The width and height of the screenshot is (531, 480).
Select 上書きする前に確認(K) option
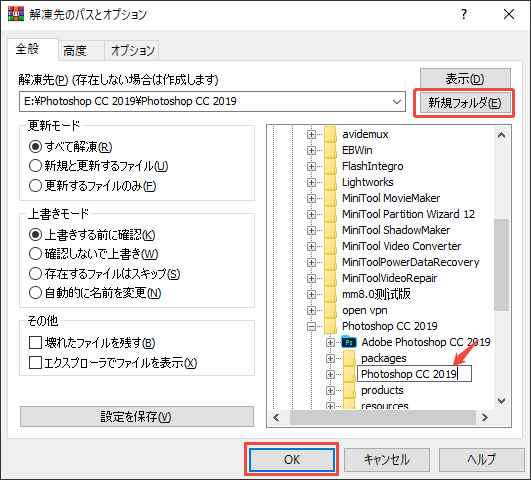click(92, 235)
